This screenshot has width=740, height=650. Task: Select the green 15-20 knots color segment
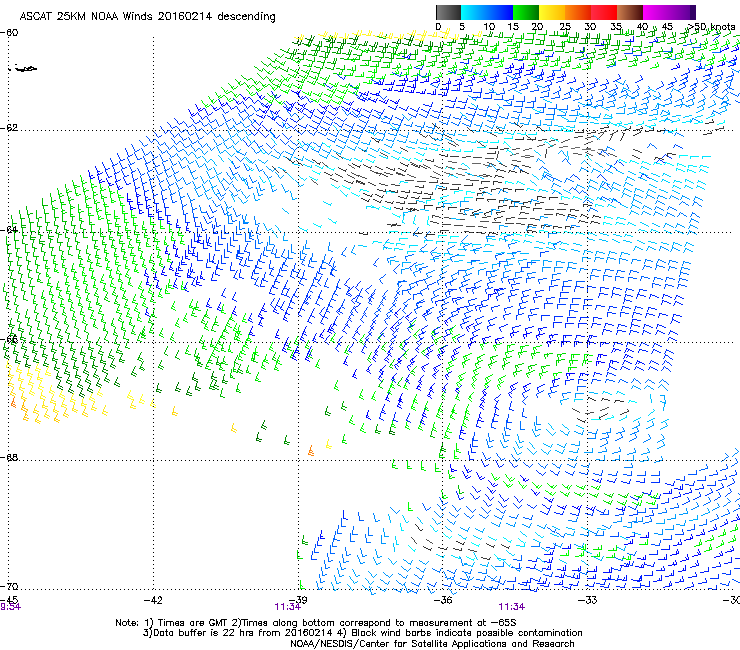tap(525, 12)
